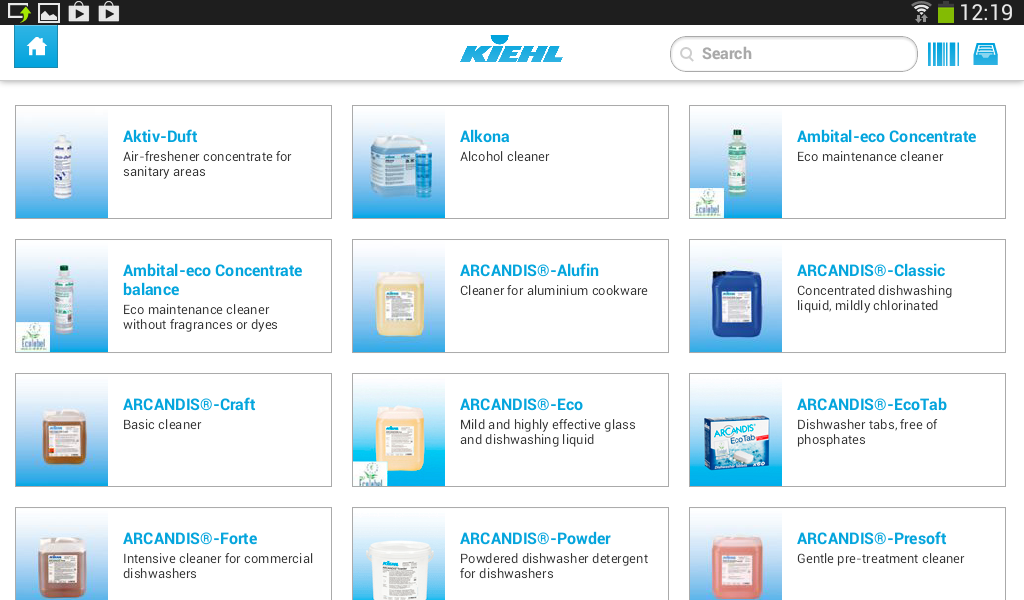1024x600 pixels.
Task: Tap the ARCANDIS-Alufin canister thumbnail
Action: (x=400, y=304)
